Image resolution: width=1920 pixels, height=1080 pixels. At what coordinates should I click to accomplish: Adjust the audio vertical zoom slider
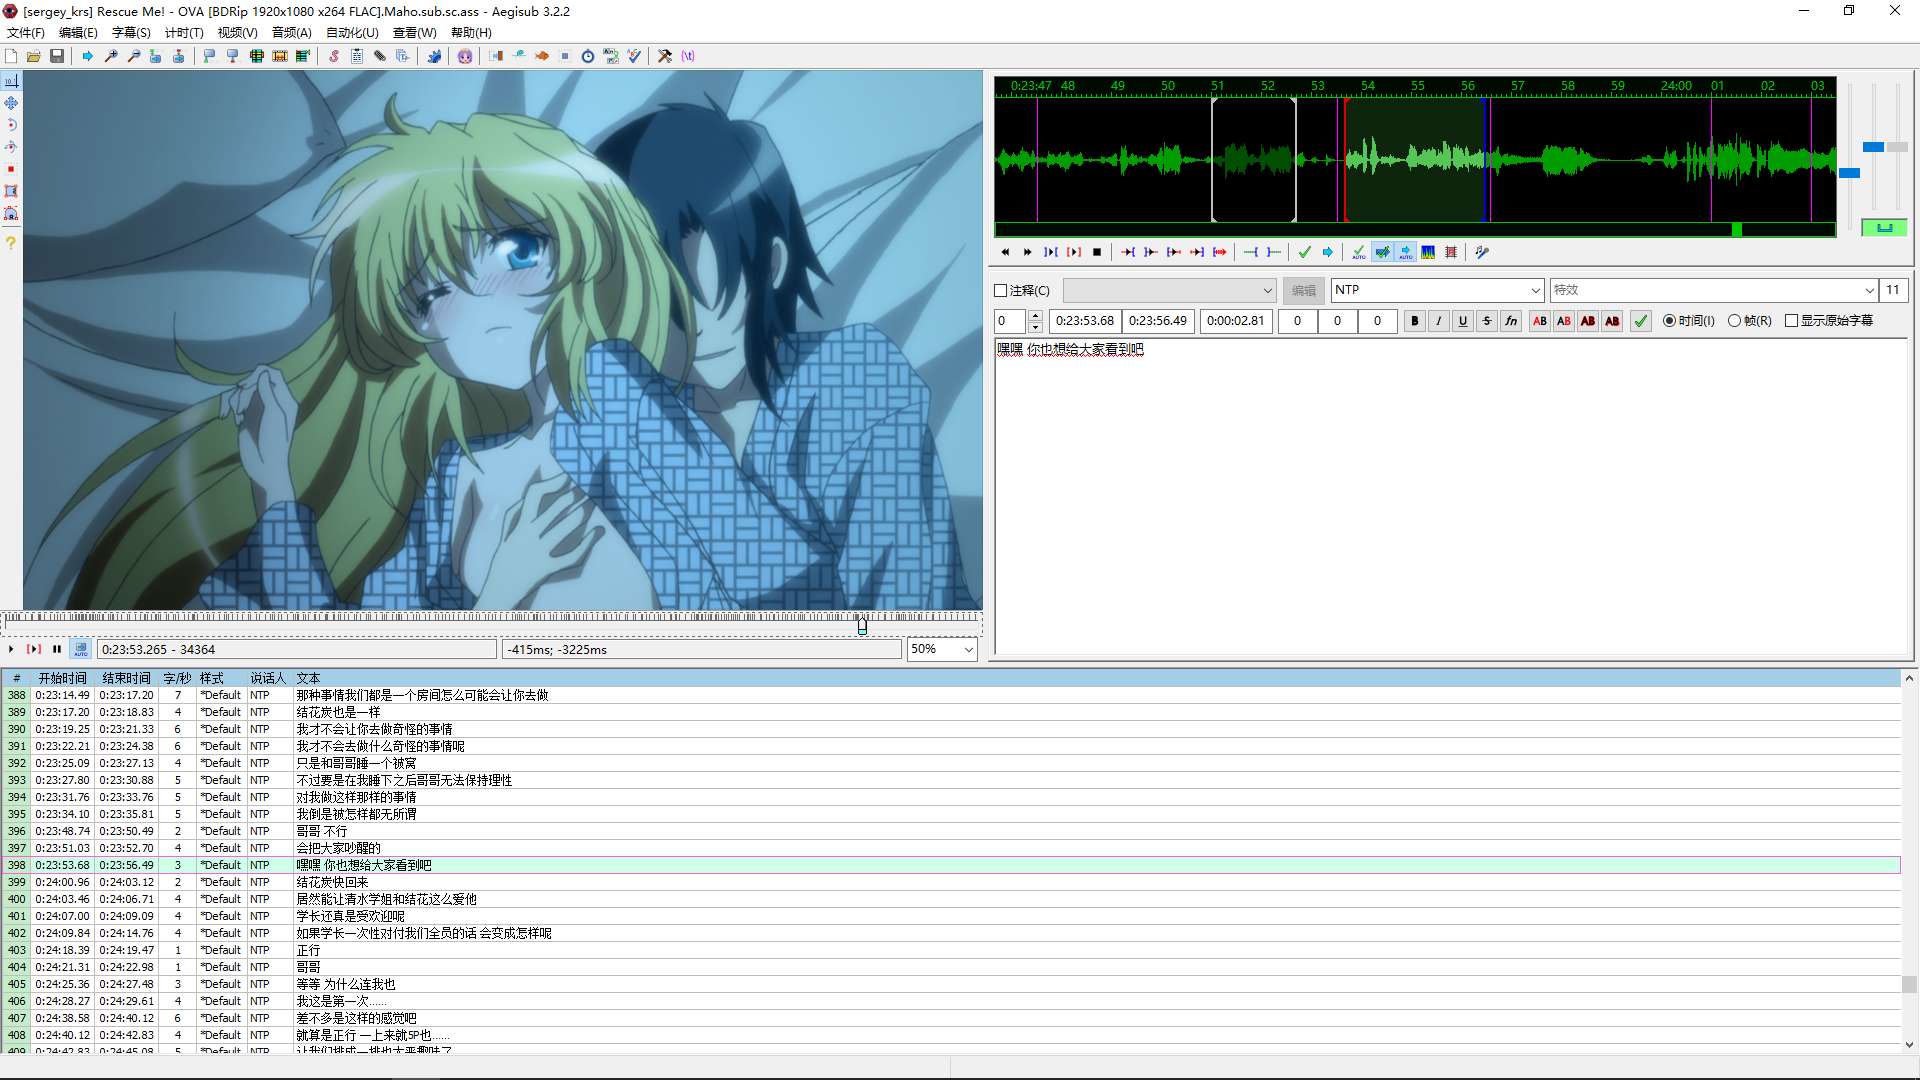[x=1873, y=147]
